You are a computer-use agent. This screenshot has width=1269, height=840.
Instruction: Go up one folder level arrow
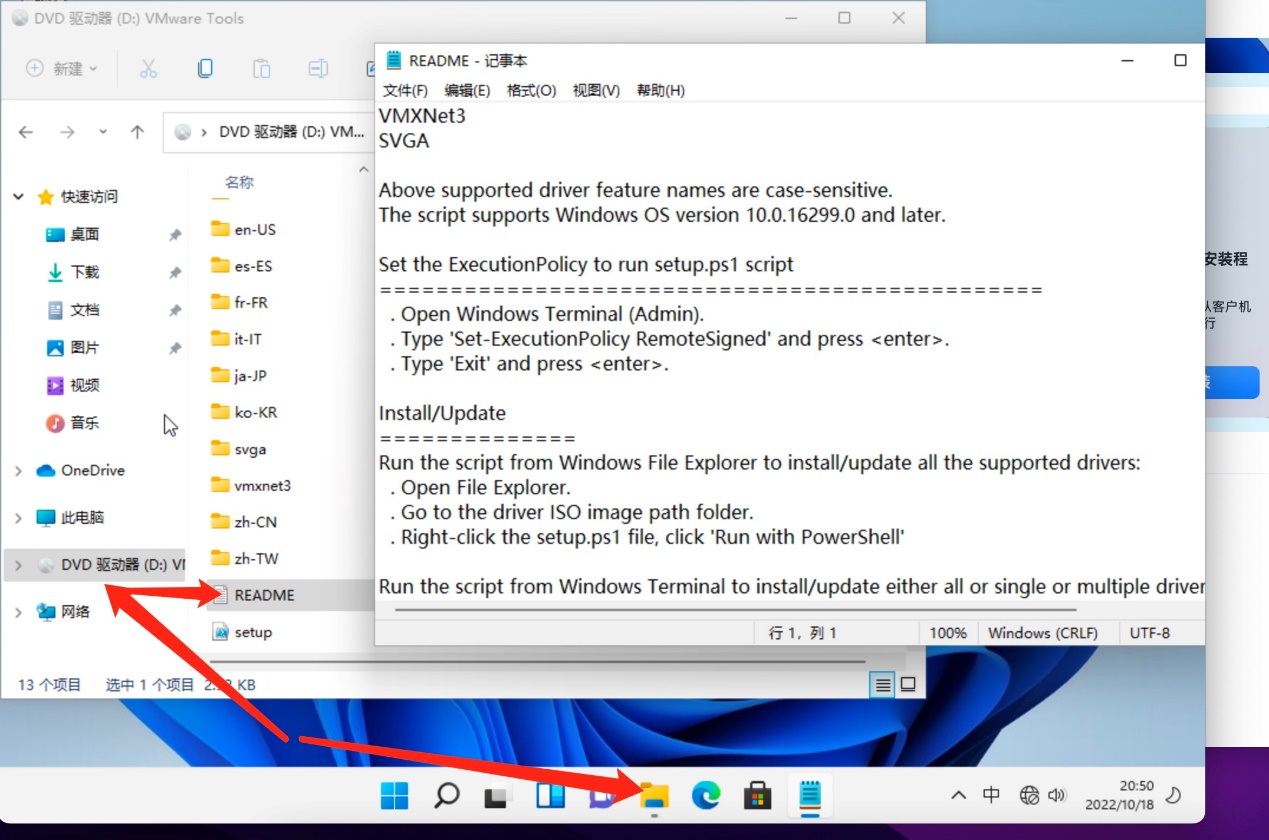tap(138, 132)
